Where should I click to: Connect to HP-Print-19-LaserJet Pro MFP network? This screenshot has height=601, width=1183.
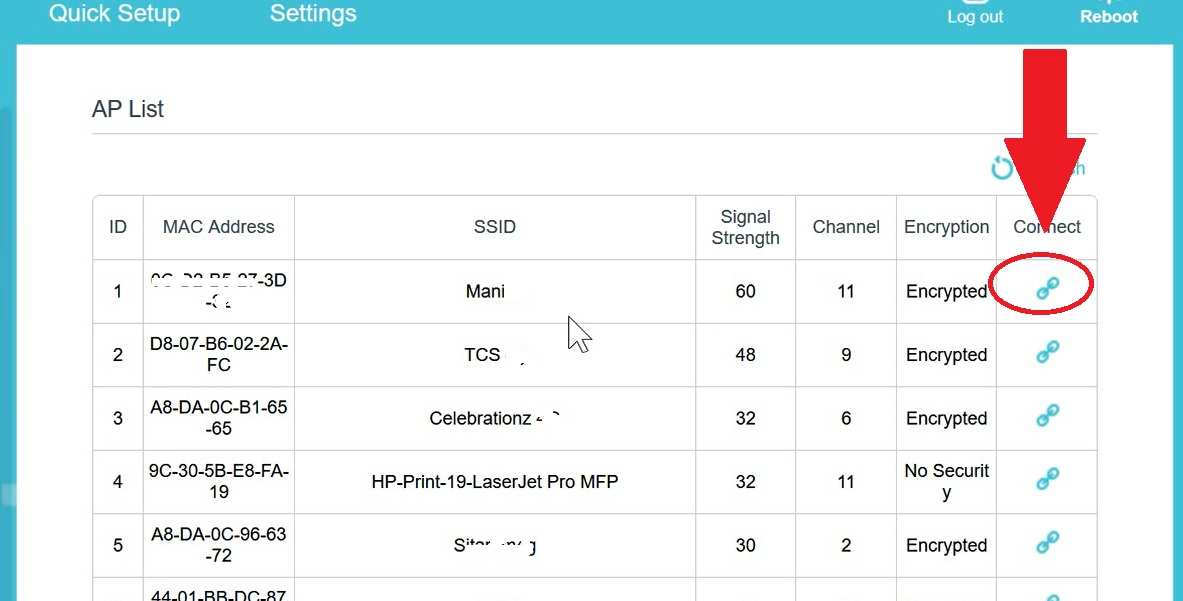click(x=1047, y=478)
